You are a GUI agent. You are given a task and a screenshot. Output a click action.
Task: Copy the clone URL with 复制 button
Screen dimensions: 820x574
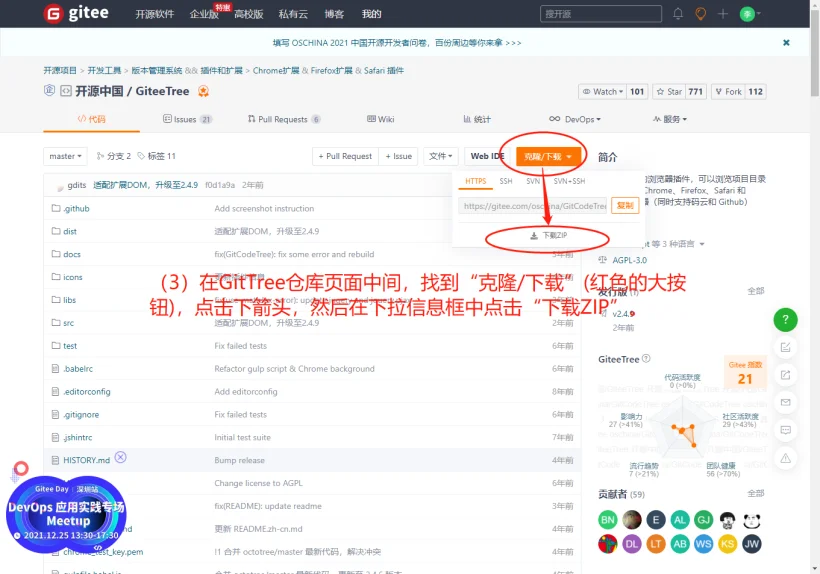(625, 205)
